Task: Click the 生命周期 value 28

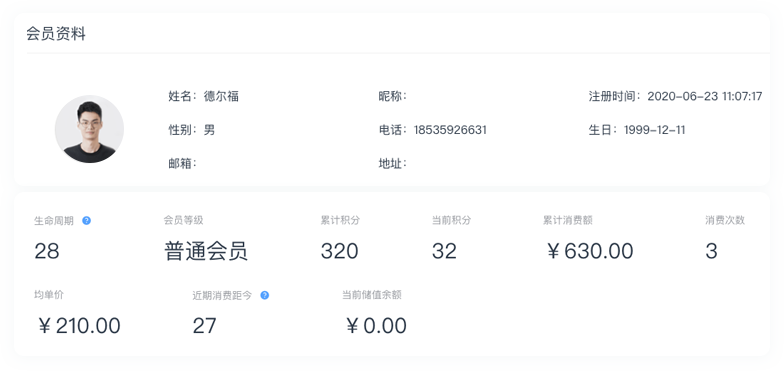Action: (x=46, y=251)
